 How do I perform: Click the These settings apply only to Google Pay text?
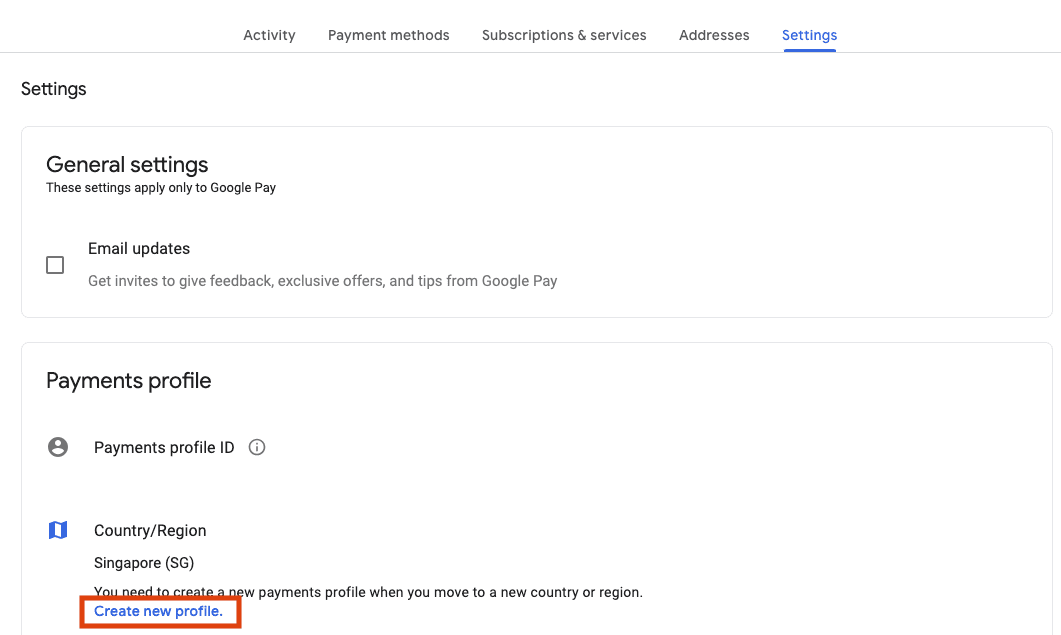click(x=160, y=187)
